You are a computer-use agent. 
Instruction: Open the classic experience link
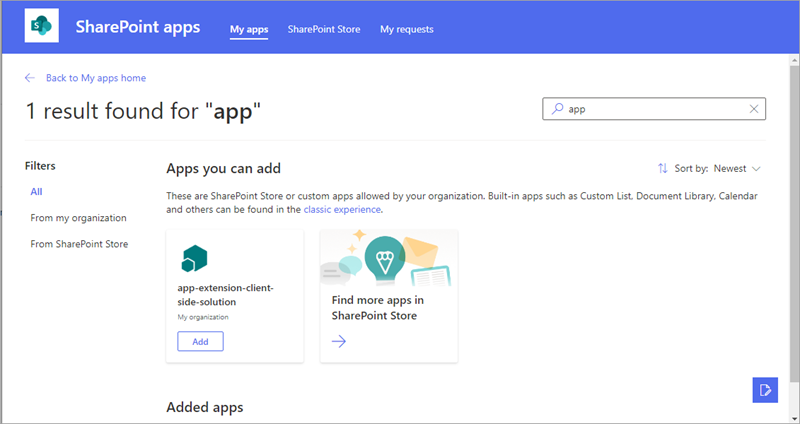pyautogui.click(x=342, y=209)
